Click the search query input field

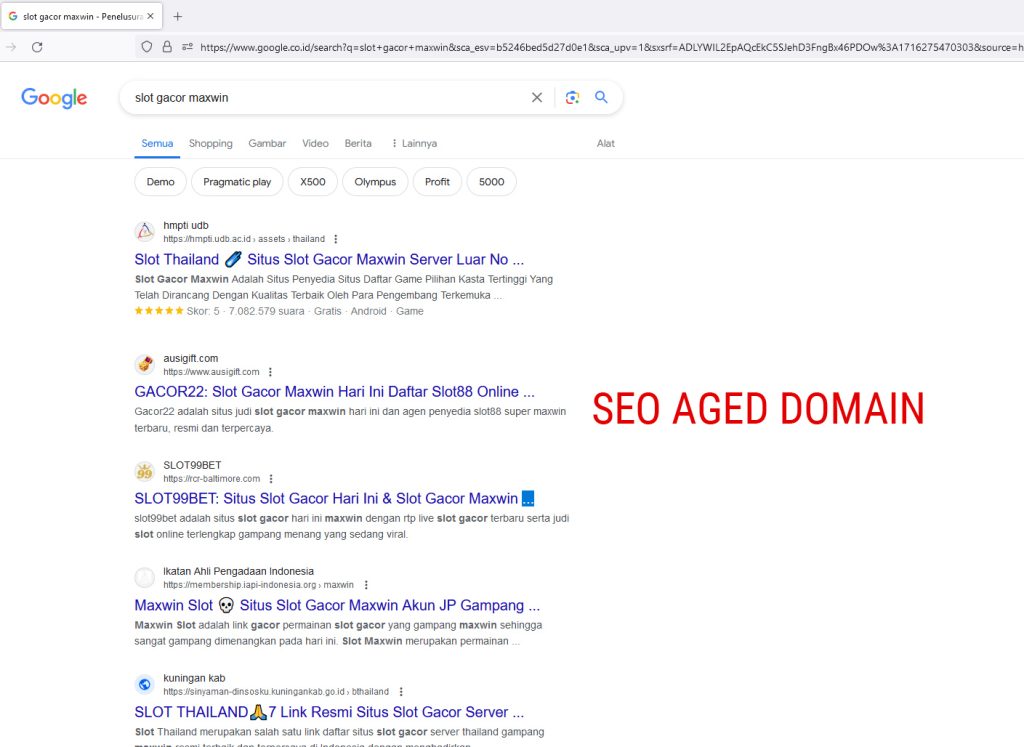[x=327, y=97]
